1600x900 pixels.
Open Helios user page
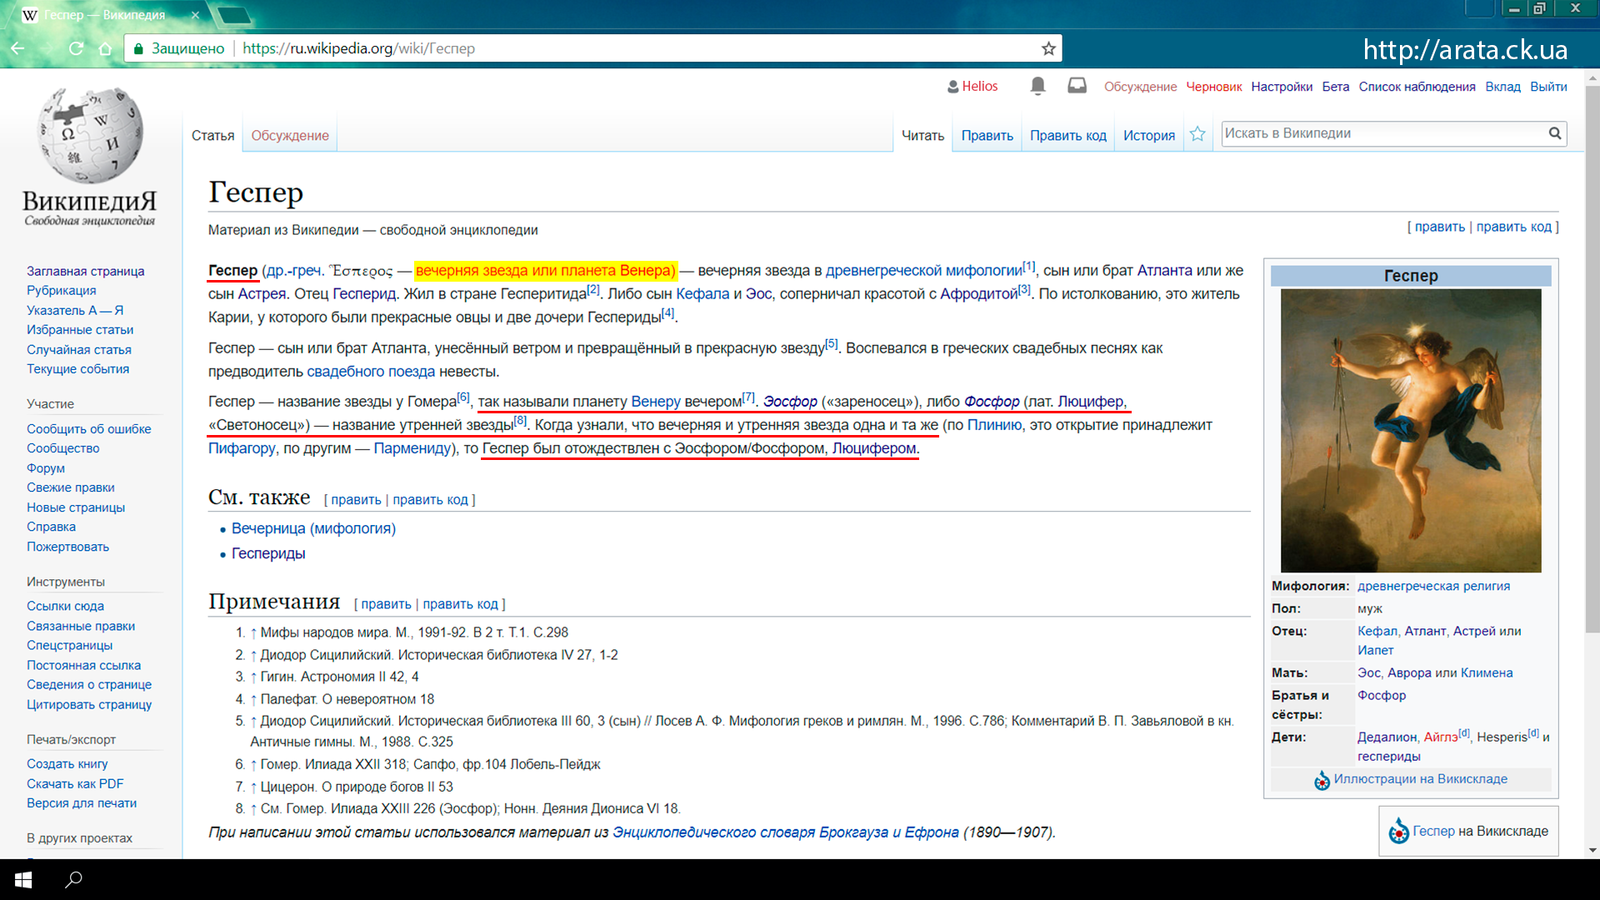[980, 86]
